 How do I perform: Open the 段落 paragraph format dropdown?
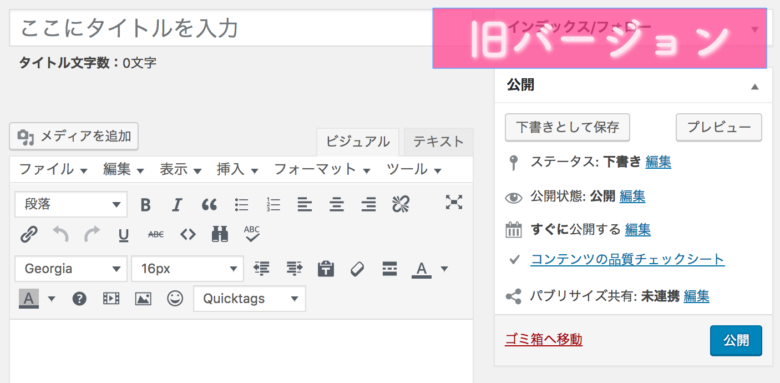[71, 204]
